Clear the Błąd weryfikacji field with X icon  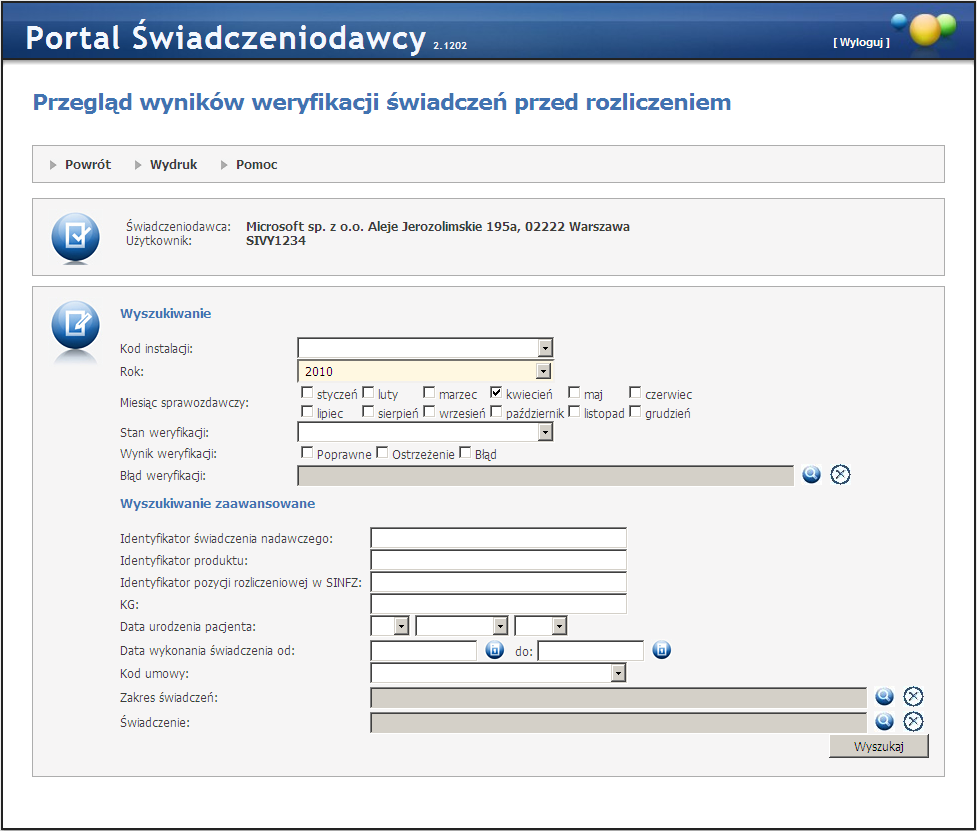click(840, 475)
